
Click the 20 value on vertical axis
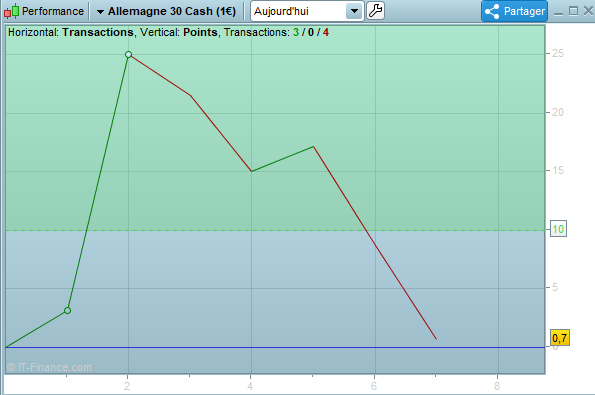558,112
